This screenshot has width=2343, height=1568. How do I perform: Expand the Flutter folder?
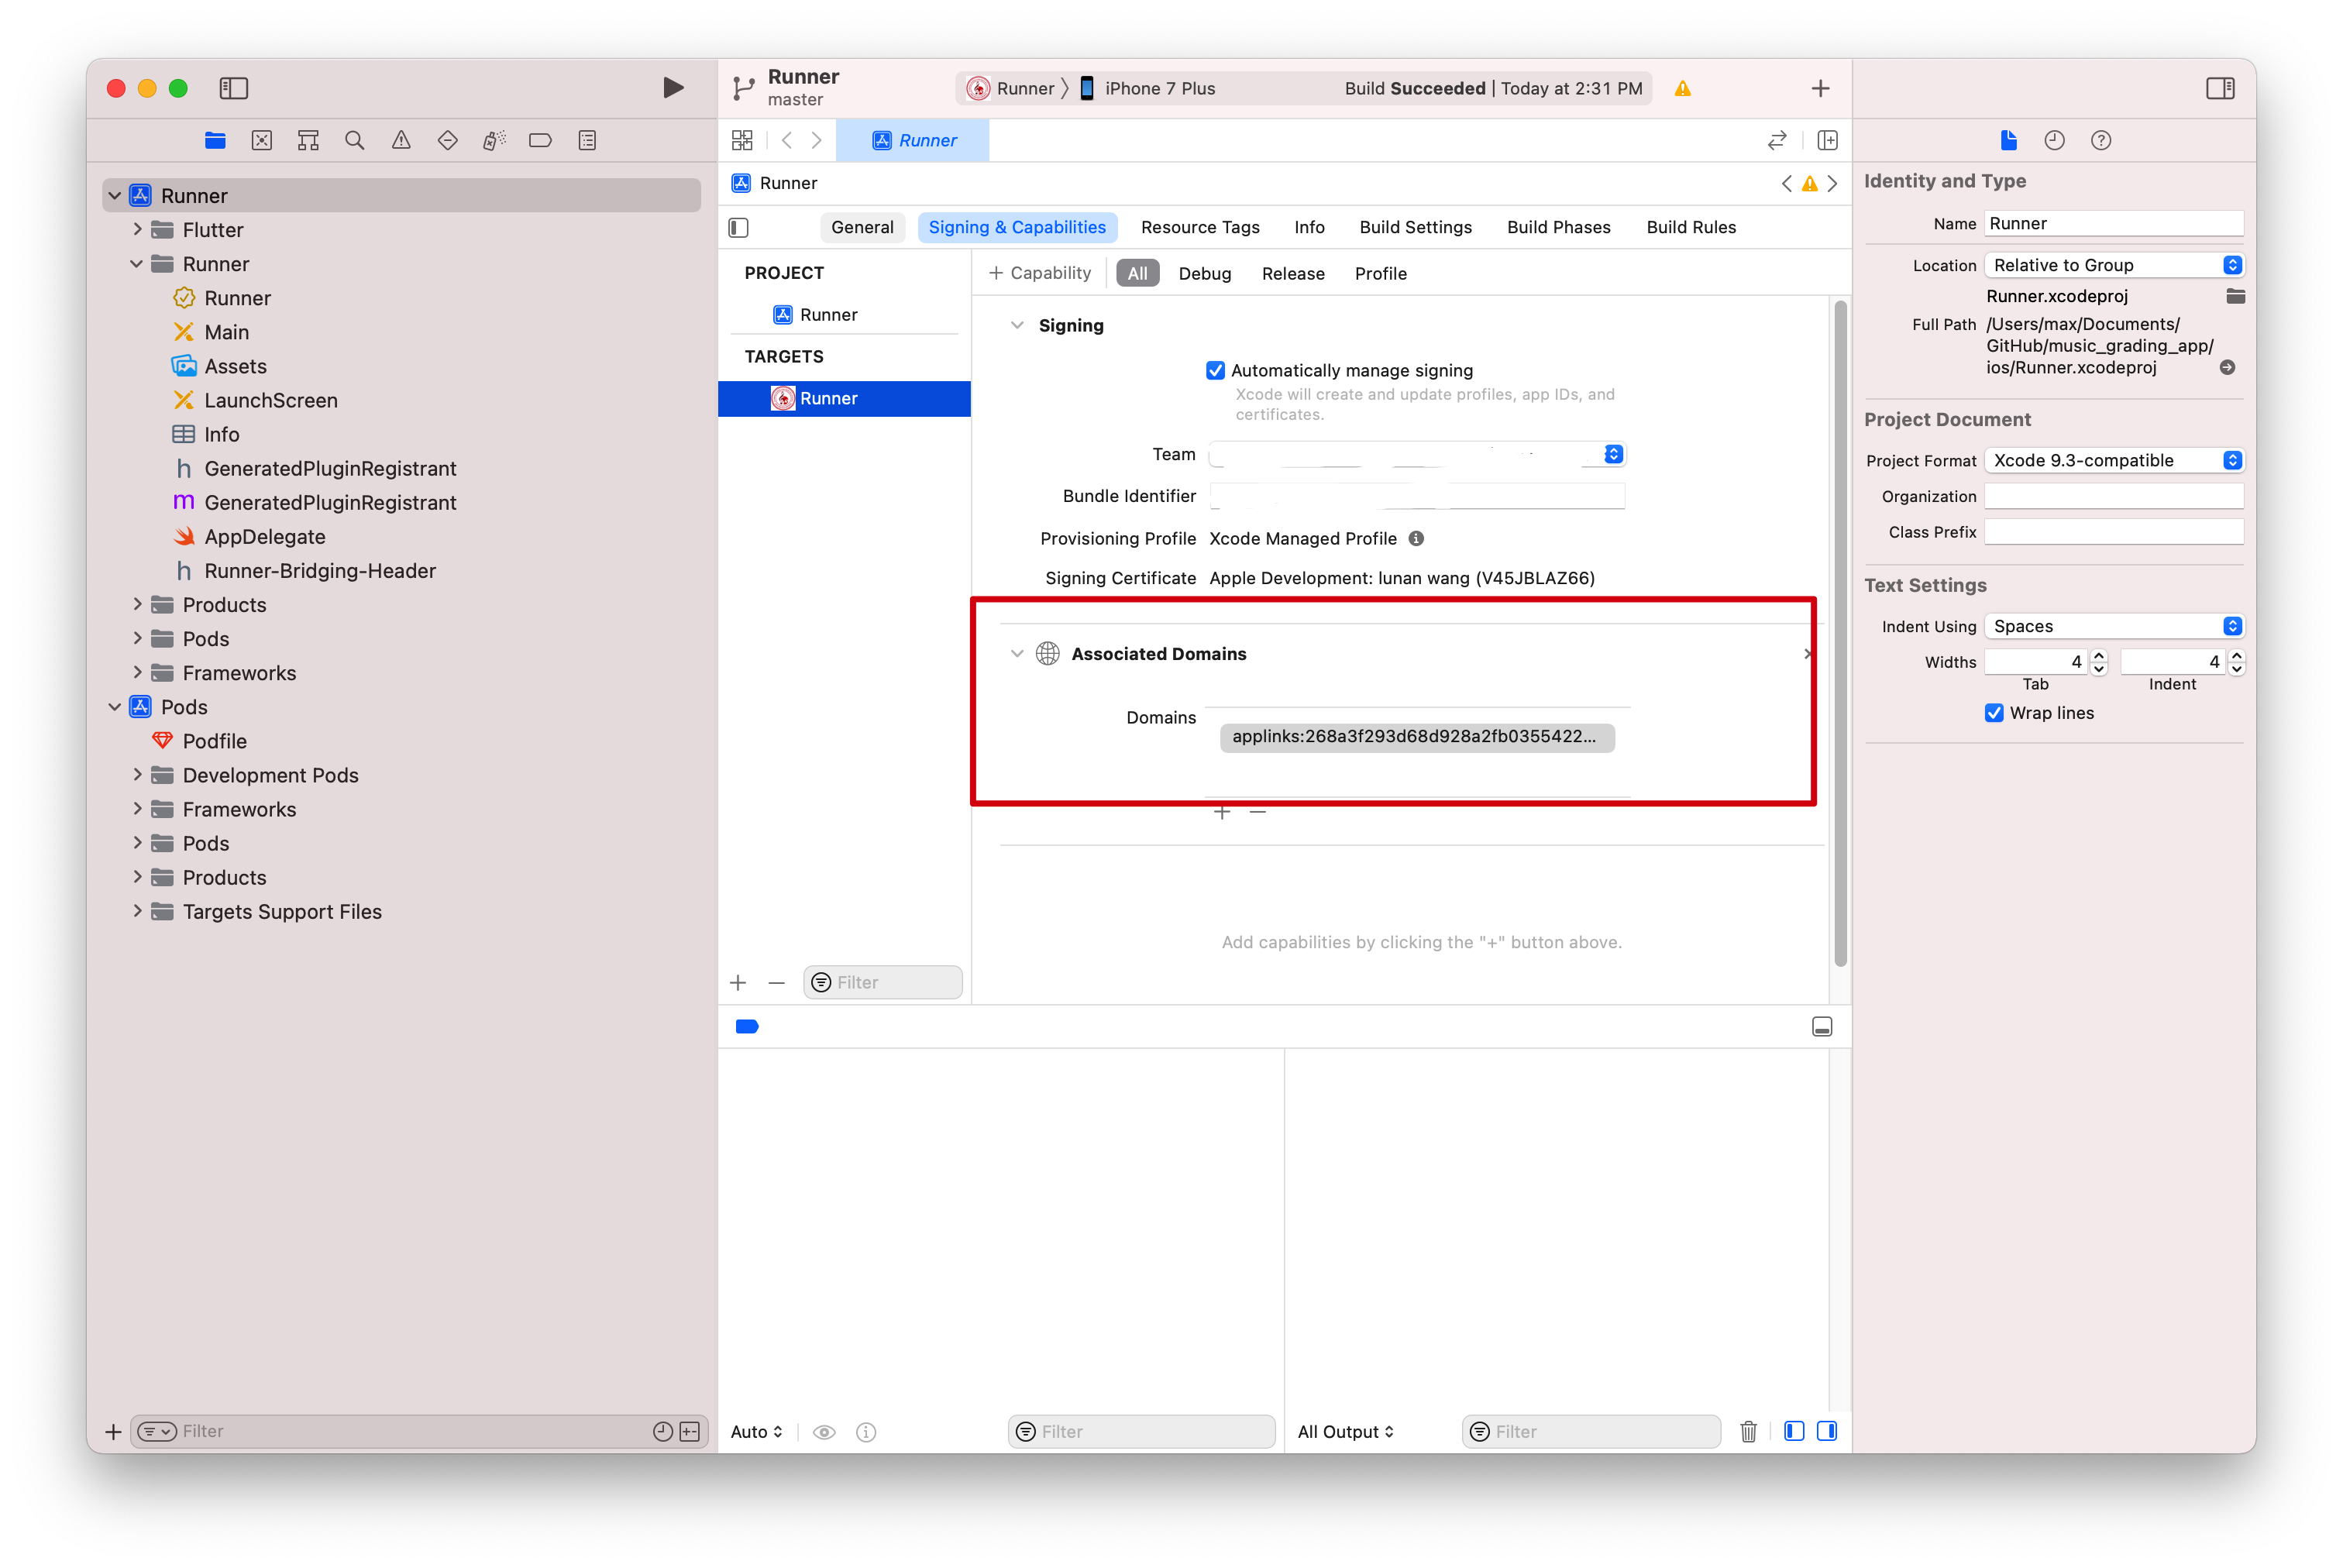(137, 230)
